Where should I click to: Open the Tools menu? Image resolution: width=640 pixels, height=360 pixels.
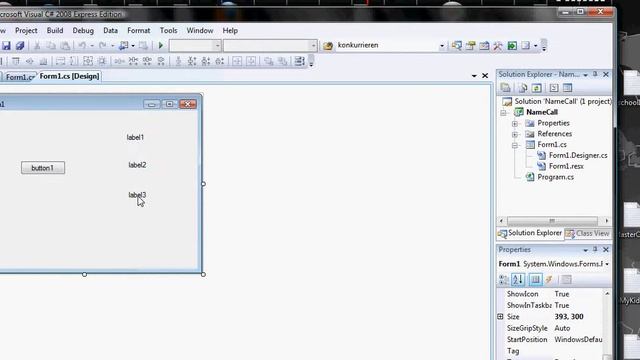[x=168, y=31]
